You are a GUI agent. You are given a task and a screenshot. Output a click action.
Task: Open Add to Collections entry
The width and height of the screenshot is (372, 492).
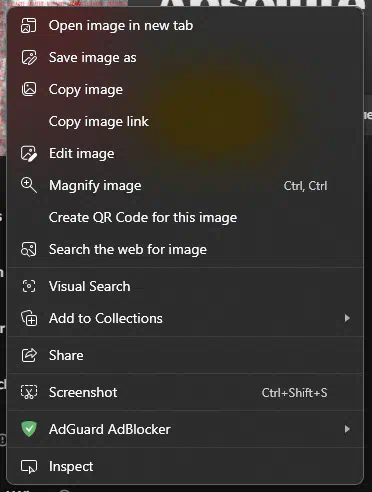point(185,318)
